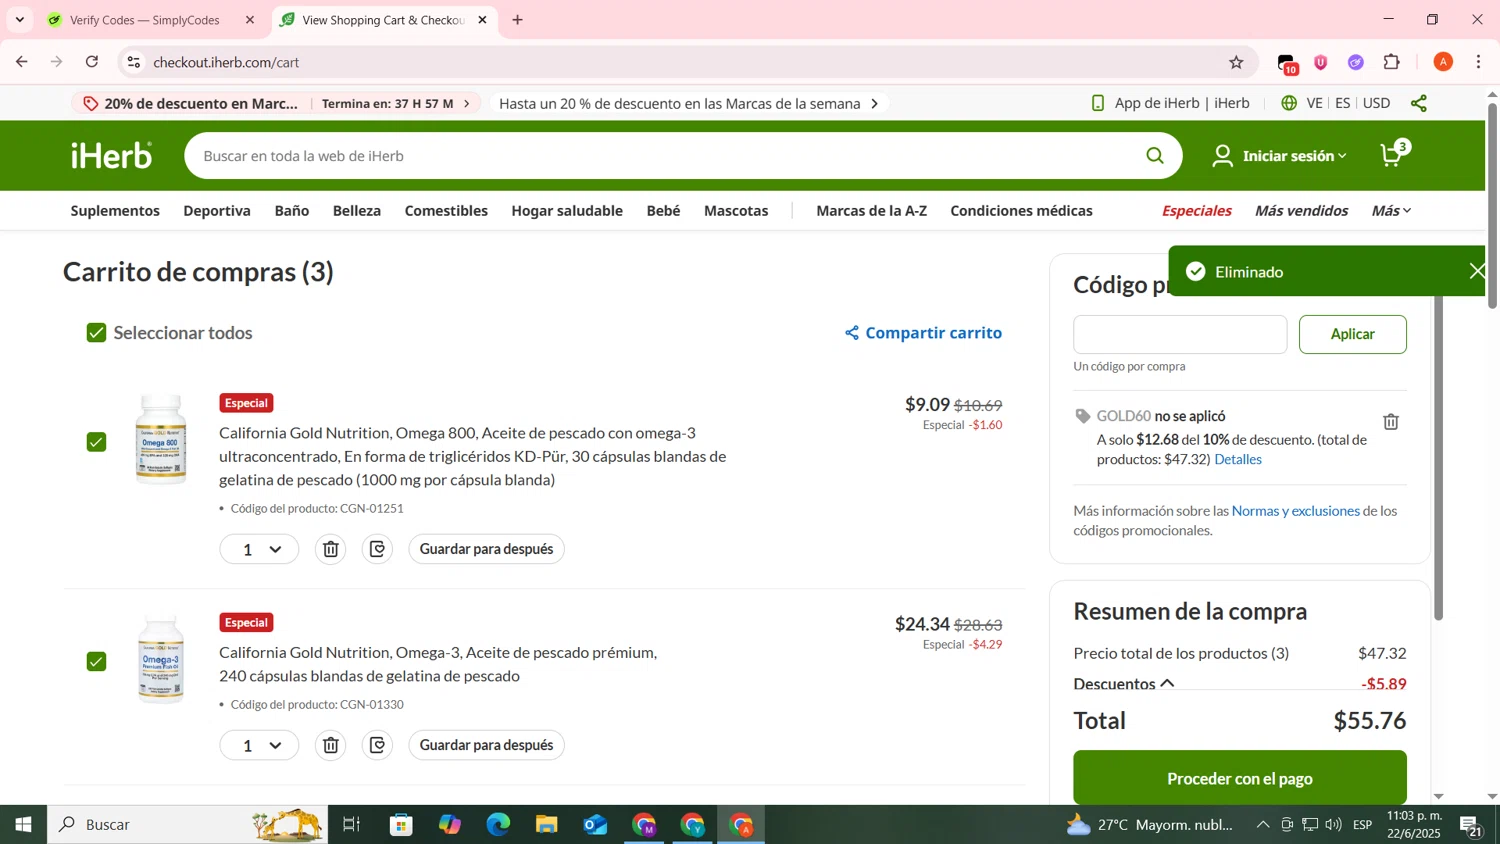Click the compare icon for Omega-3 premium
The image size is (1500, 844).
click(377, 745)
